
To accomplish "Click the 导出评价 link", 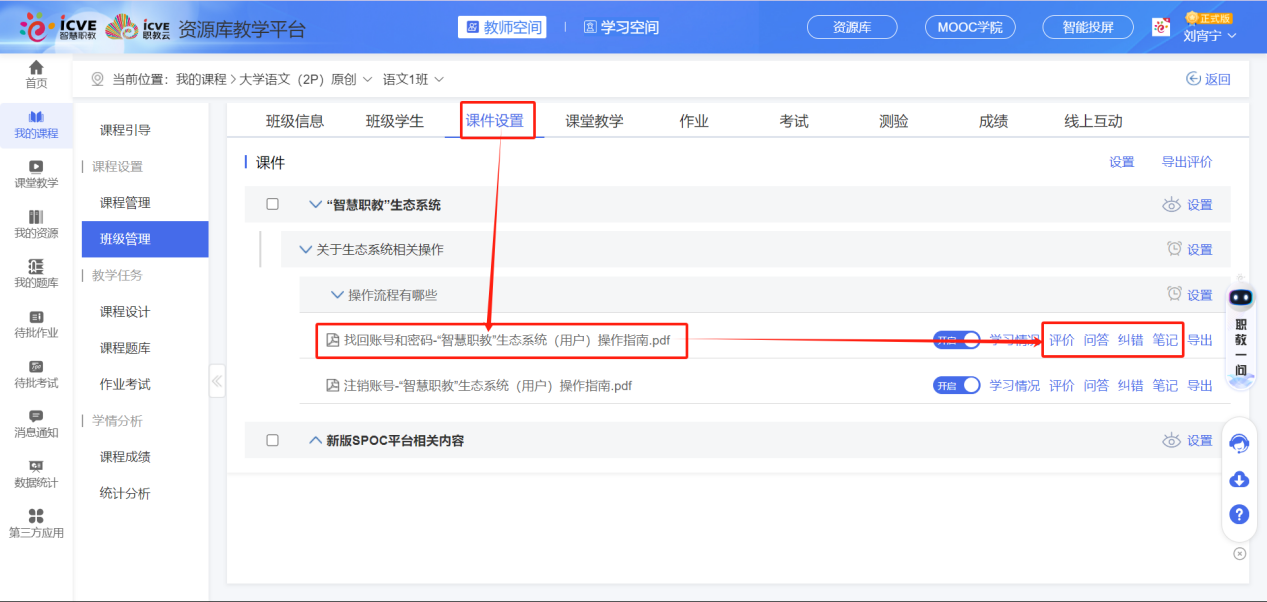I will pyautogui.click(x=1187, y=161).
